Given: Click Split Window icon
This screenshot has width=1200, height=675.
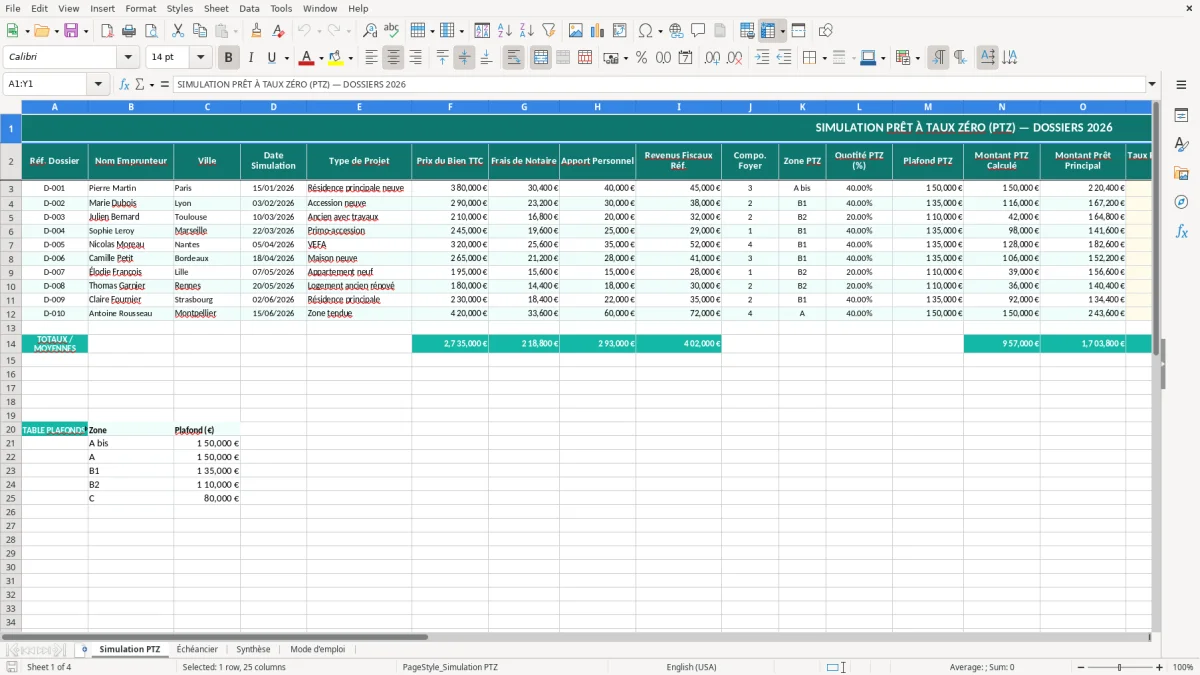Looking at the screenshot, I should click(798, 31).
